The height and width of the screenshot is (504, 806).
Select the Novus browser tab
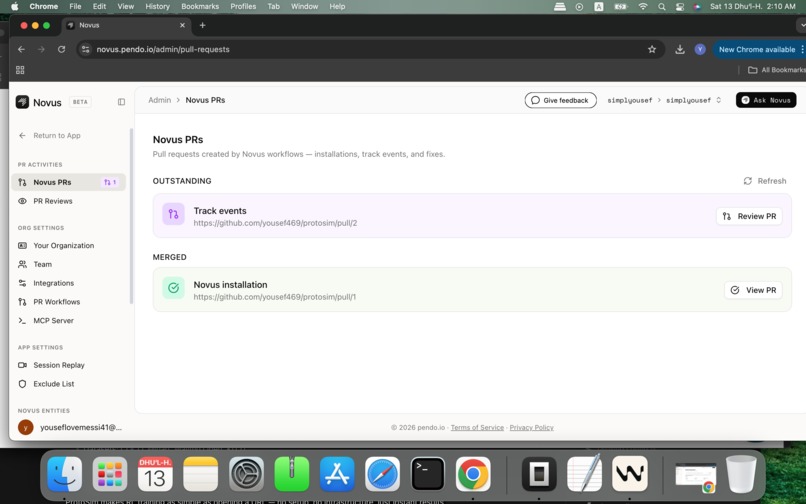pos(126,25)
